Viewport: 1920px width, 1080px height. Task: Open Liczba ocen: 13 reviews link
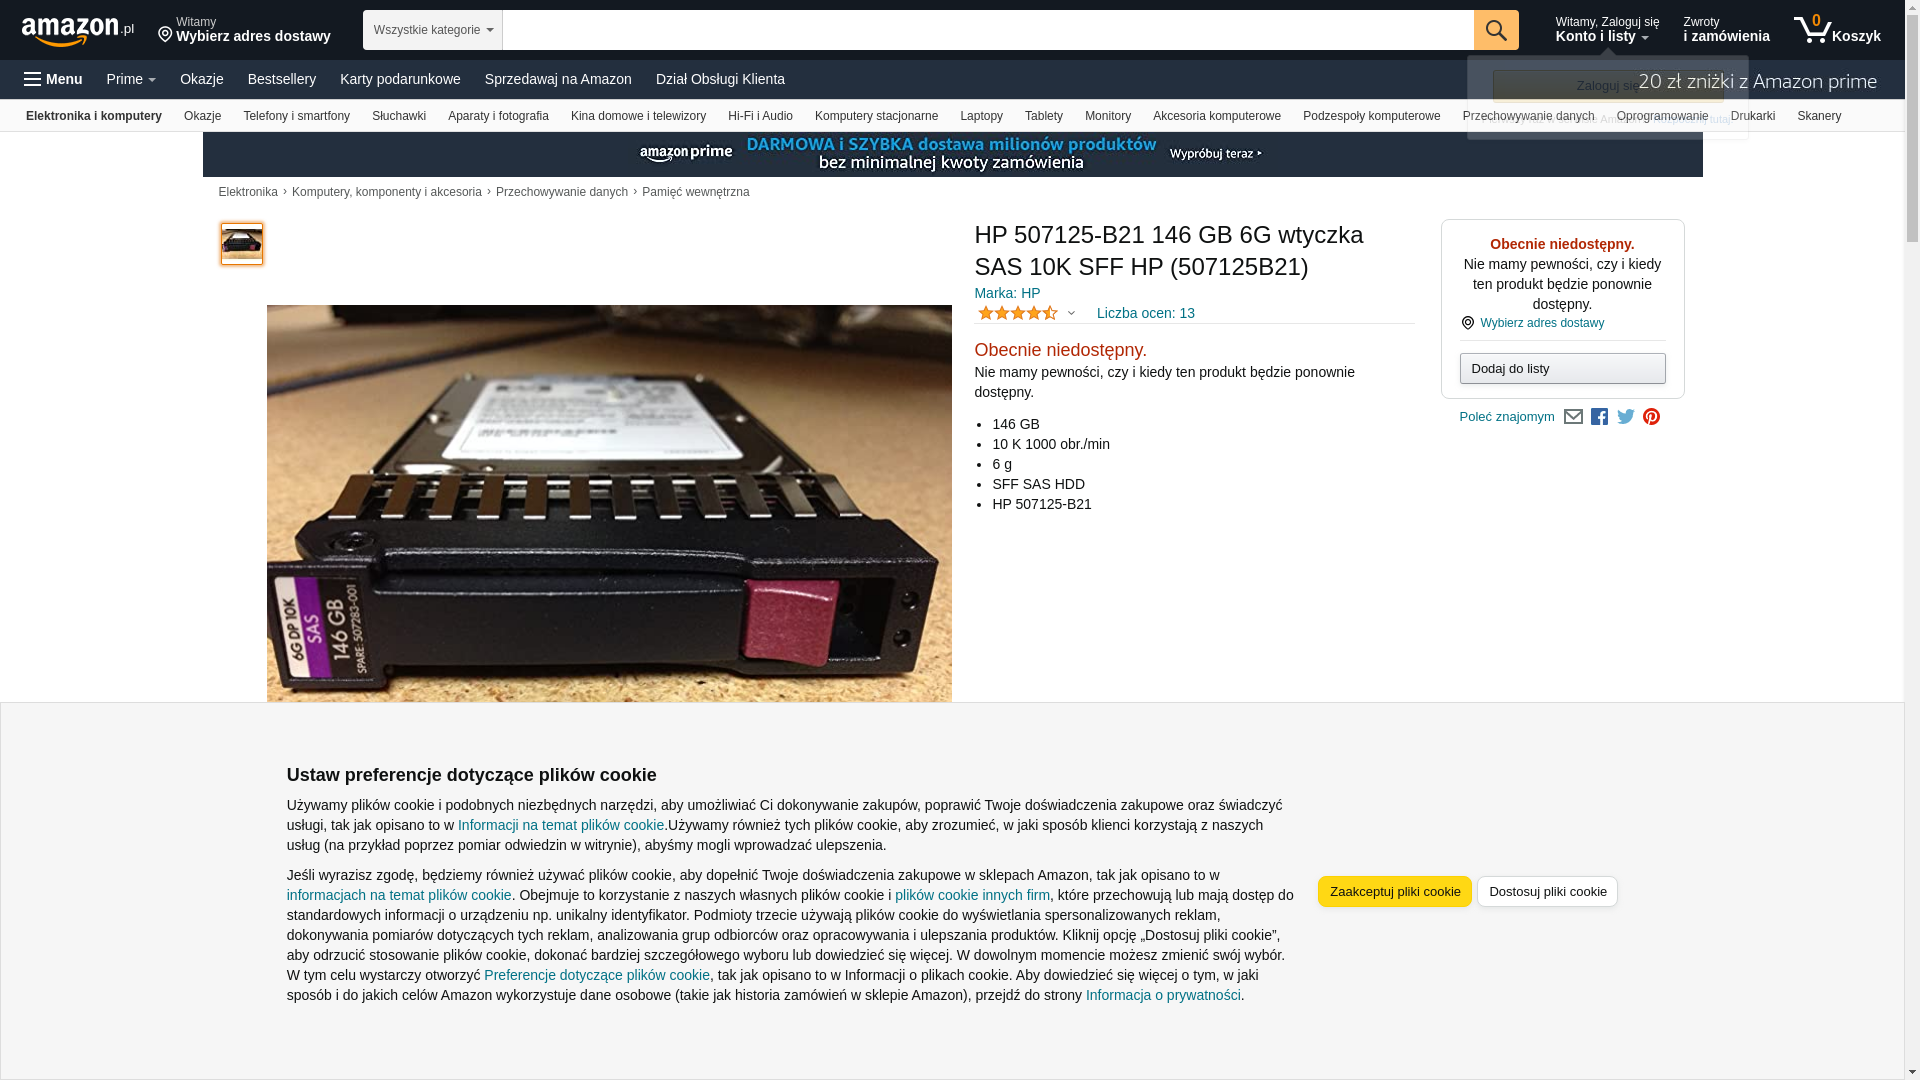(1146, 313)
